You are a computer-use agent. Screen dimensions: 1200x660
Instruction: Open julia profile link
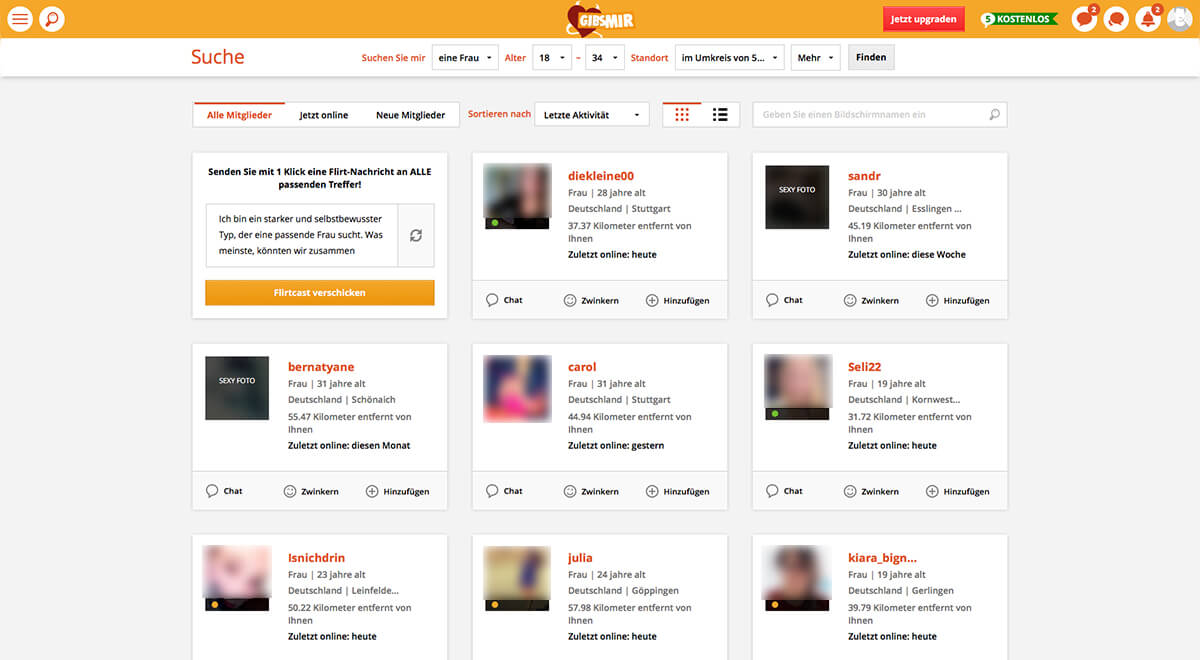[x=580, y=558]
